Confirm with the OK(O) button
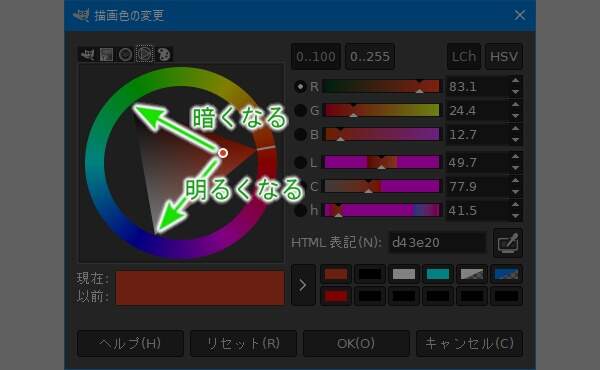The image size is (600, 370). pos(356,344)
